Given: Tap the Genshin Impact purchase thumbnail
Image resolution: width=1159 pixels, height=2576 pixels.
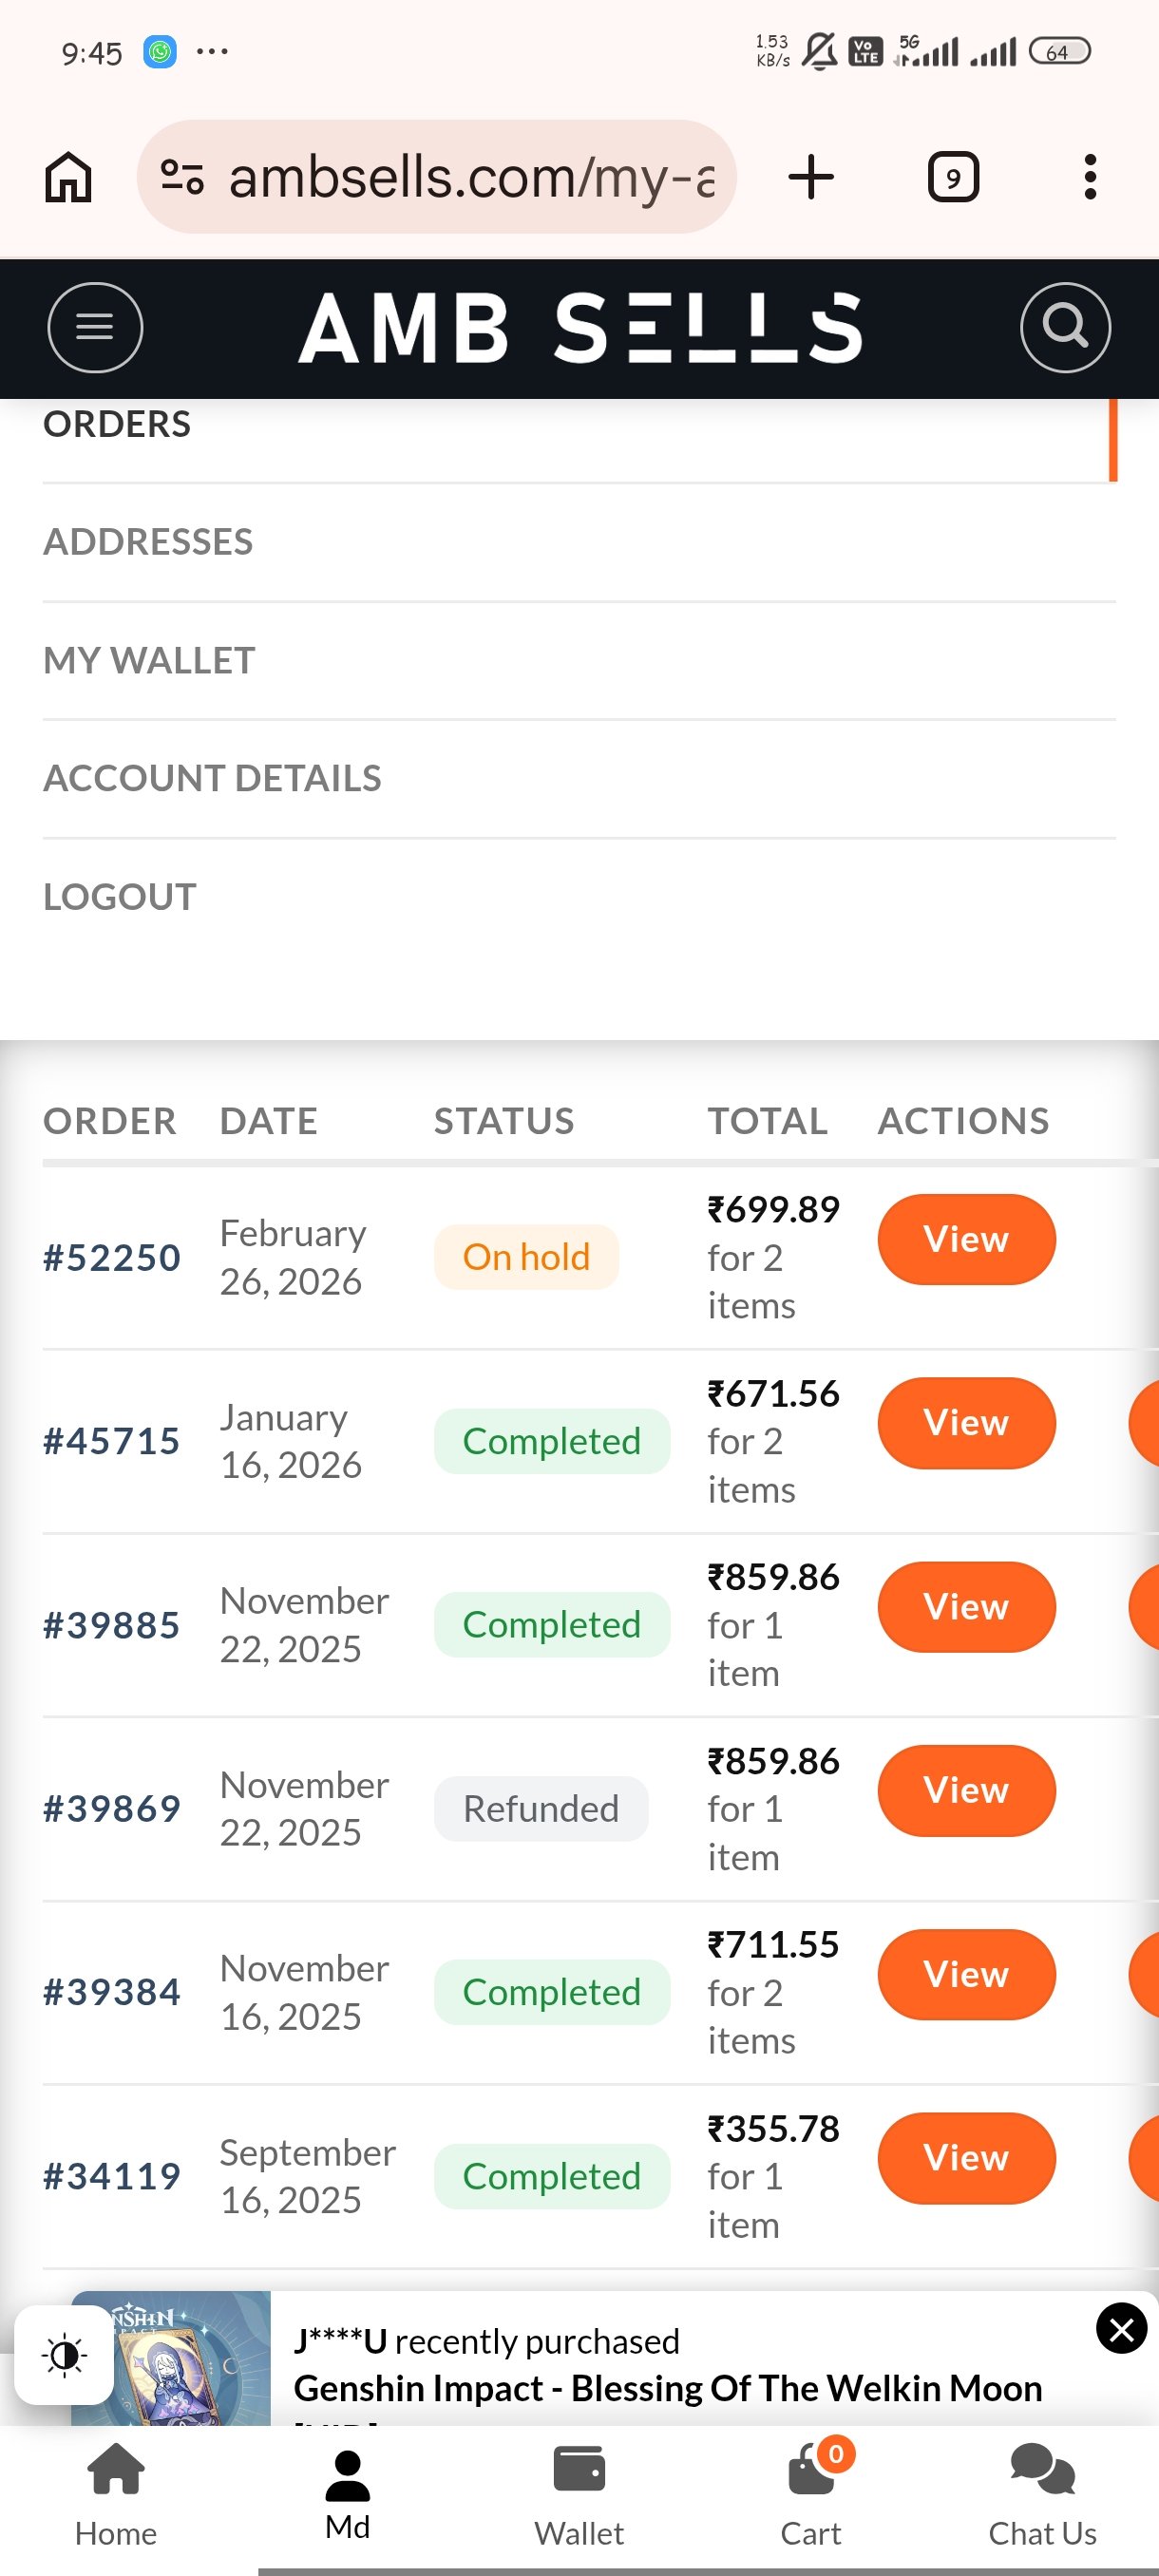Looking at the screenshot, I should (171, 2360).
